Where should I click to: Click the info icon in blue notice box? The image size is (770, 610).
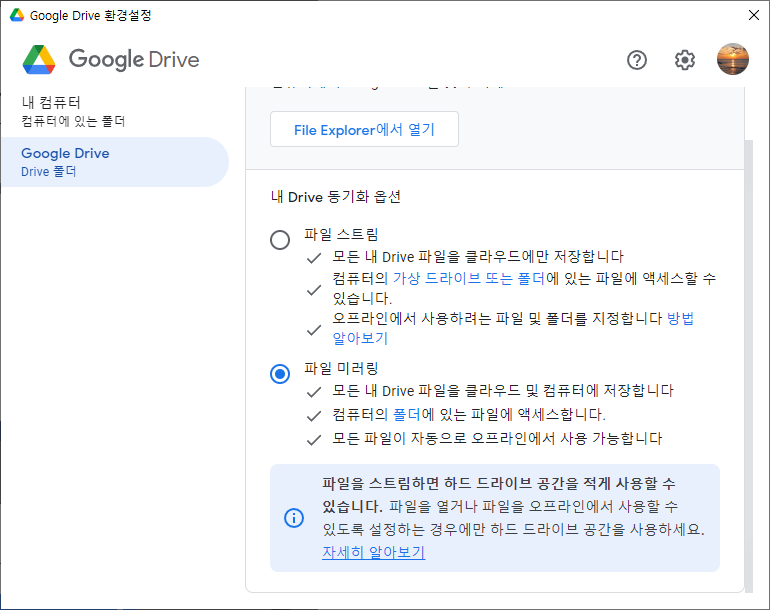(294, 518)
